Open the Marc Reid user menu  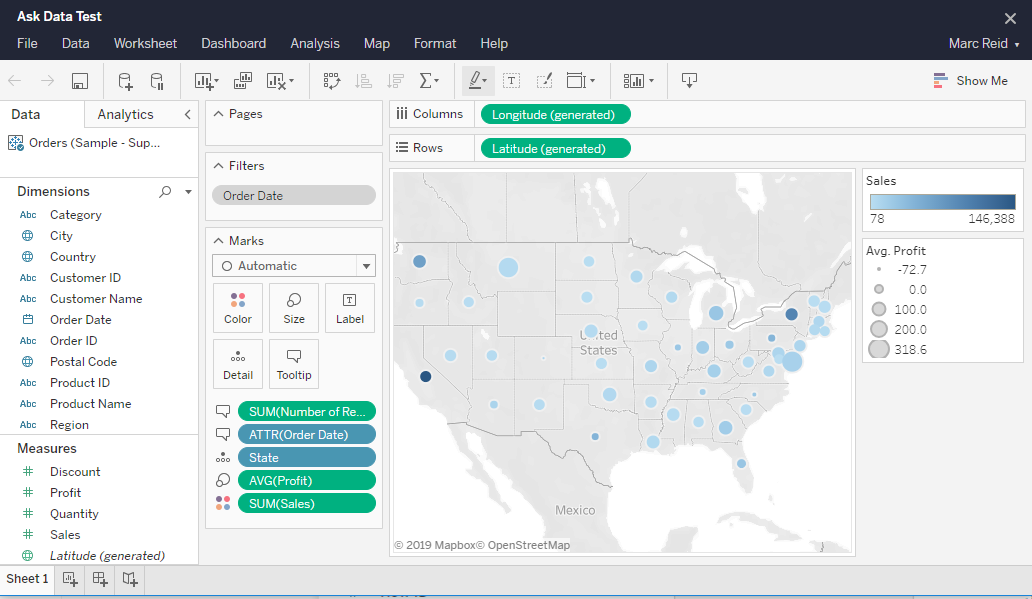click(984, 44)
